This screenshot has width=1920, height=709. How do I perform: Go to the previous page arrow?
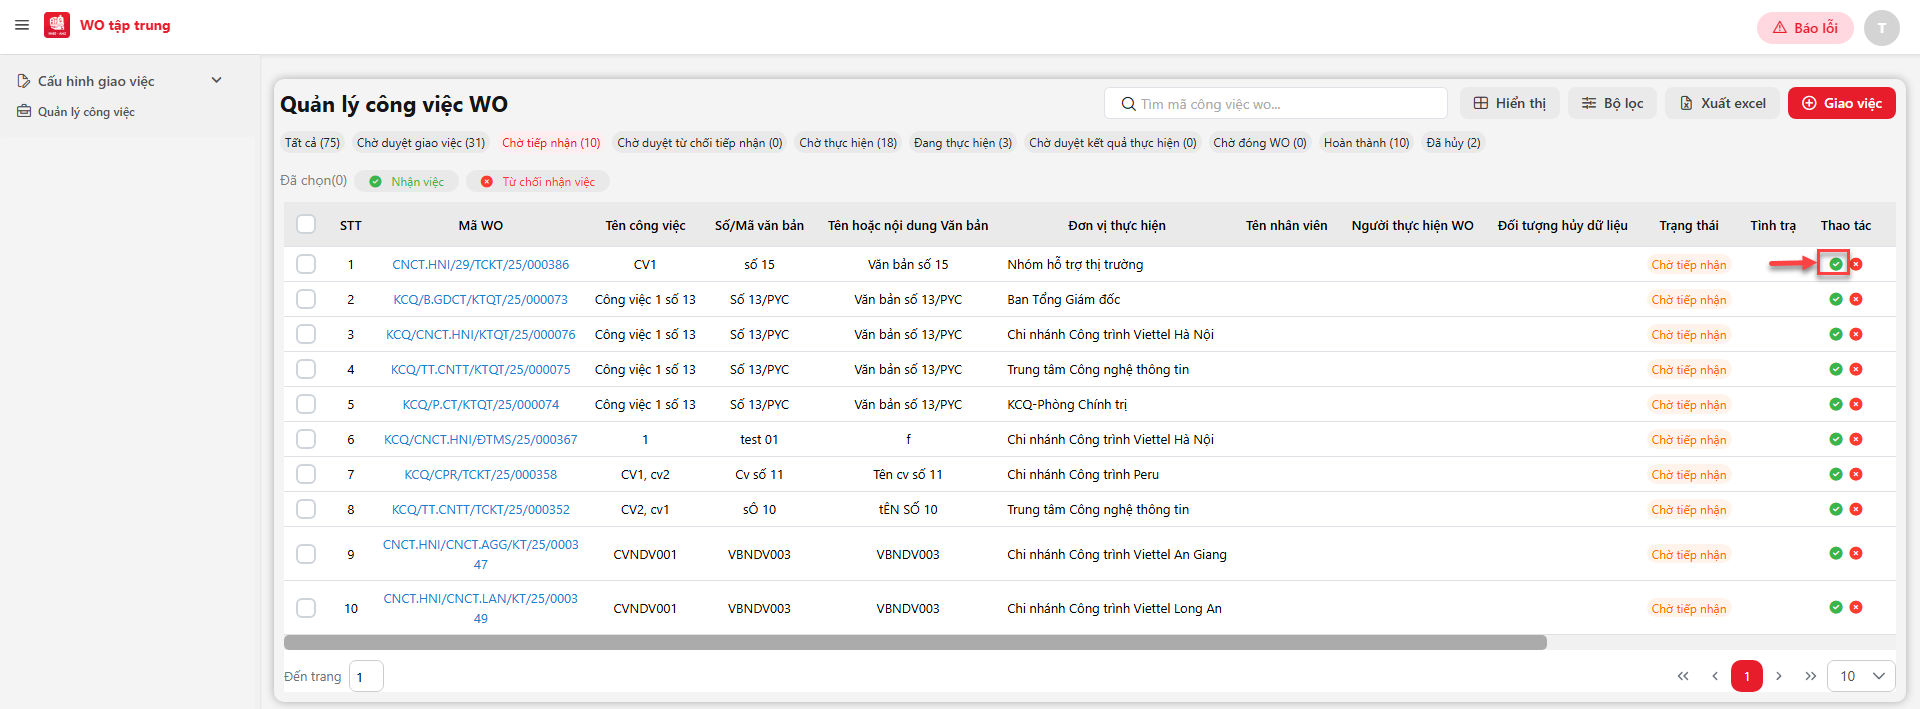[1715, 676]
